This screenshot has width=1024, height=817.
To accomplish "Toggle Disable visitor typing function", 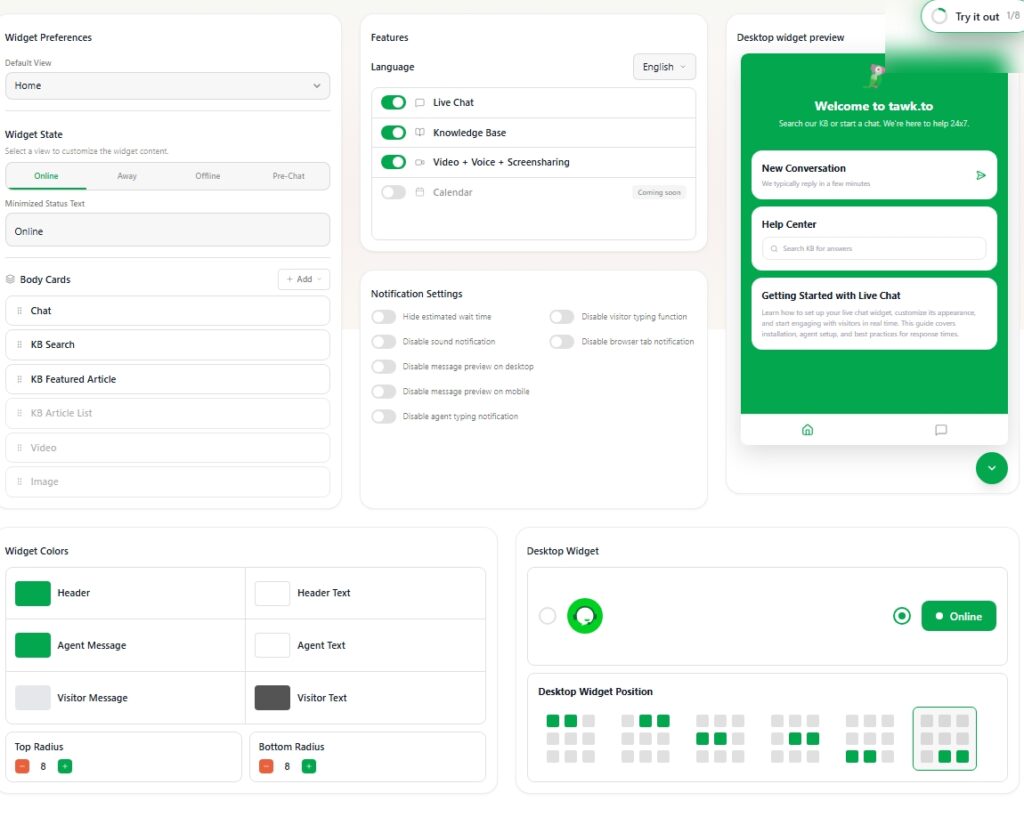I will [562, 317].
